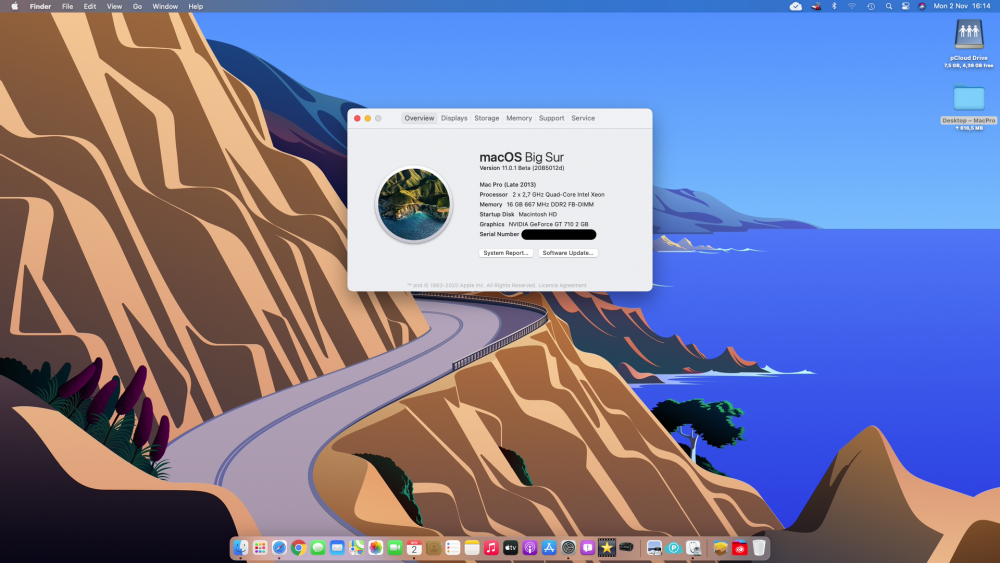Click the date and time in the menu bar

tap(962, 6)
